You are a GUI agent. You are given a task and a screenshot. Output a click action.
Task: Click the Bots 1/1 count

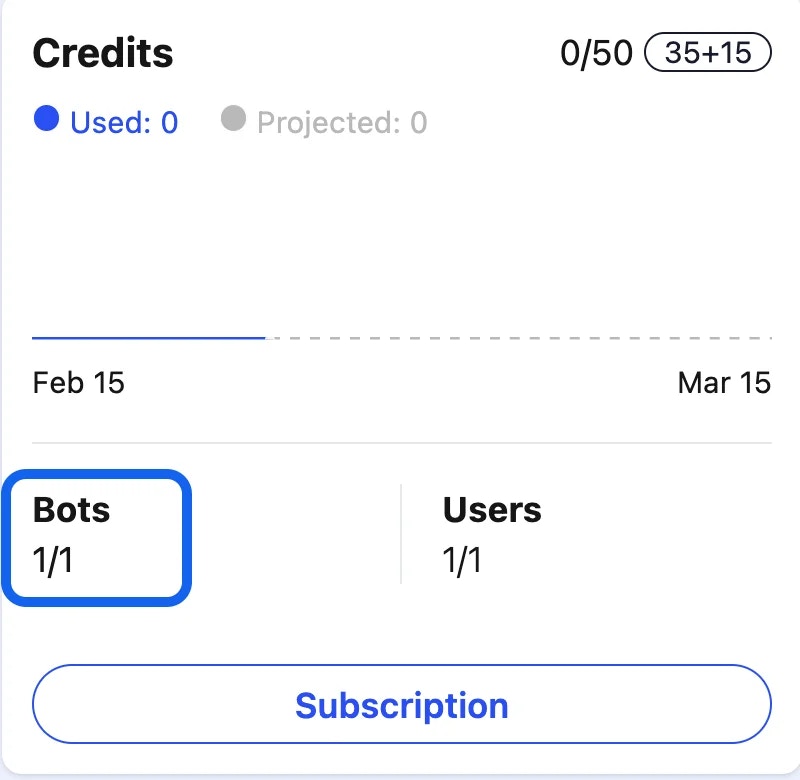52,560
